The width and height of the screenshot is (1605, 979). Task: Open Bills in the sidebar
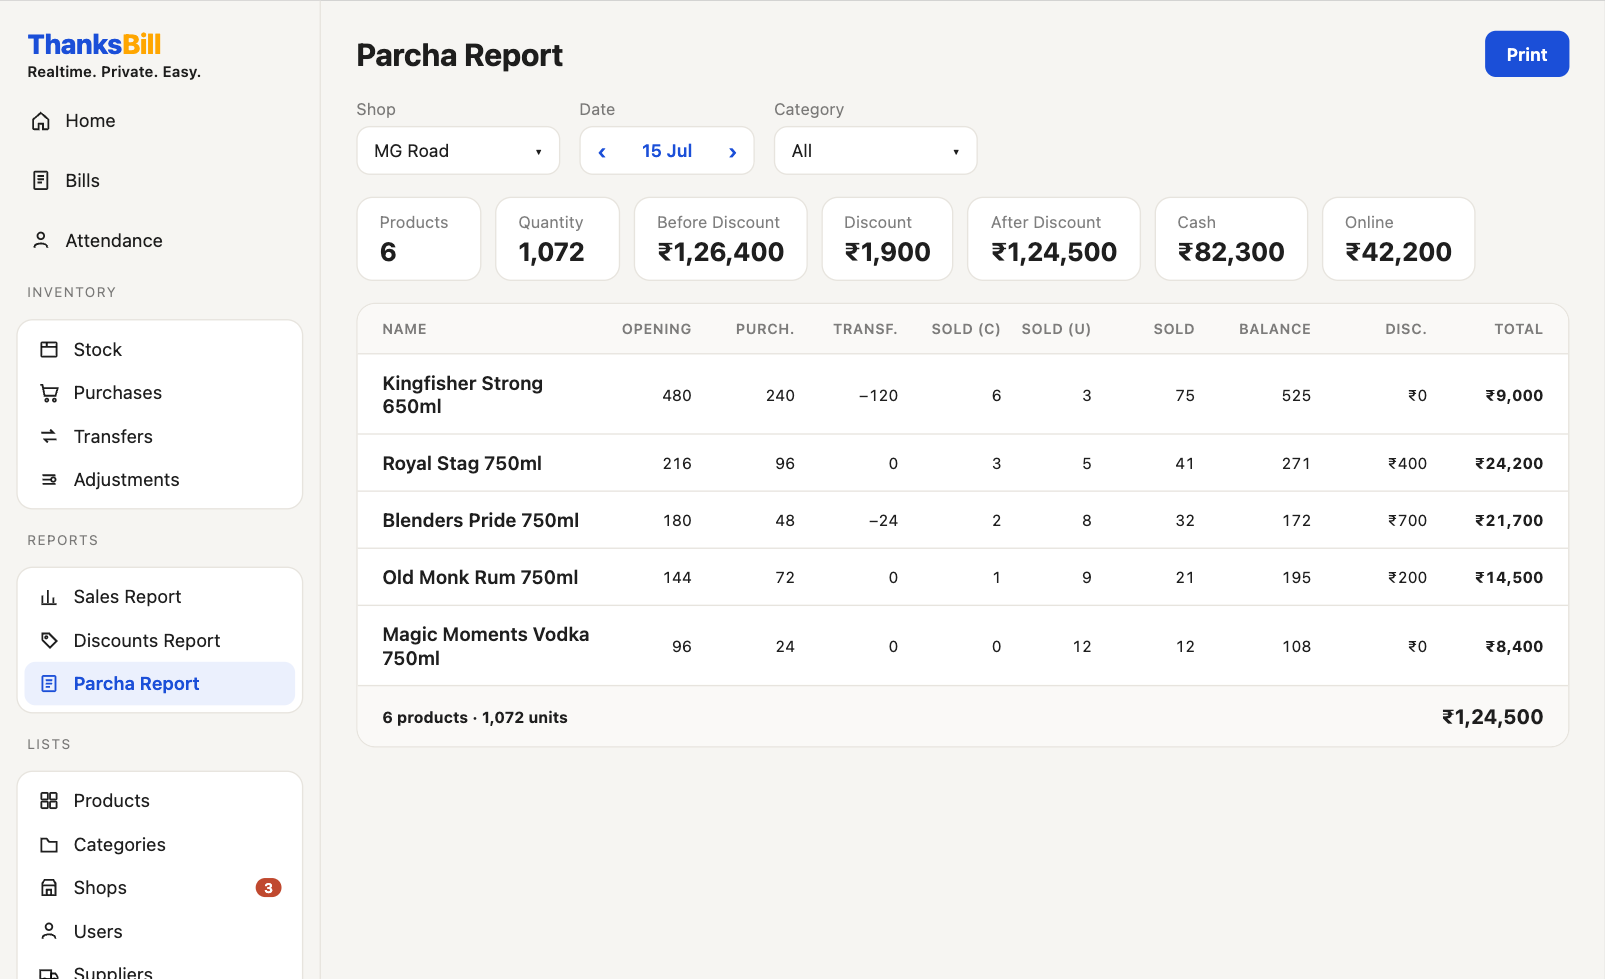(160, 181)
